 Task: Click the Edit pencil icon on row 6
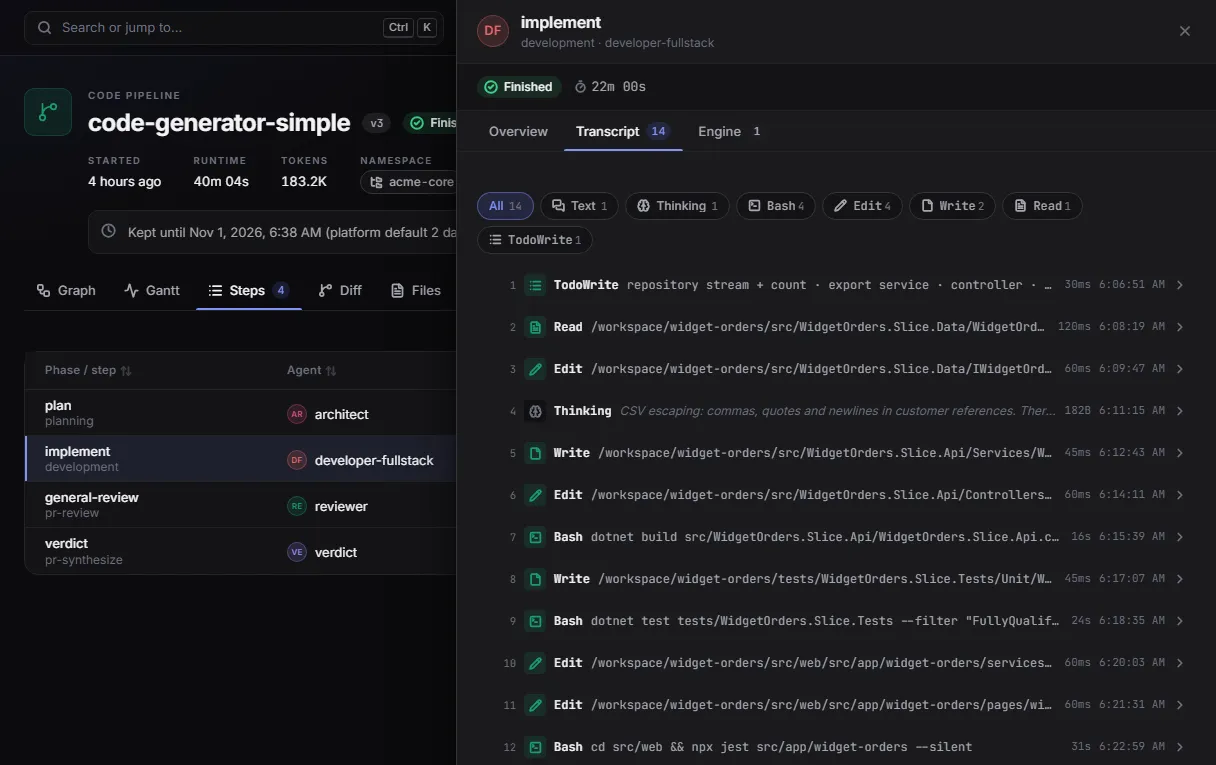pyautogui.click(x=535, y=495)
